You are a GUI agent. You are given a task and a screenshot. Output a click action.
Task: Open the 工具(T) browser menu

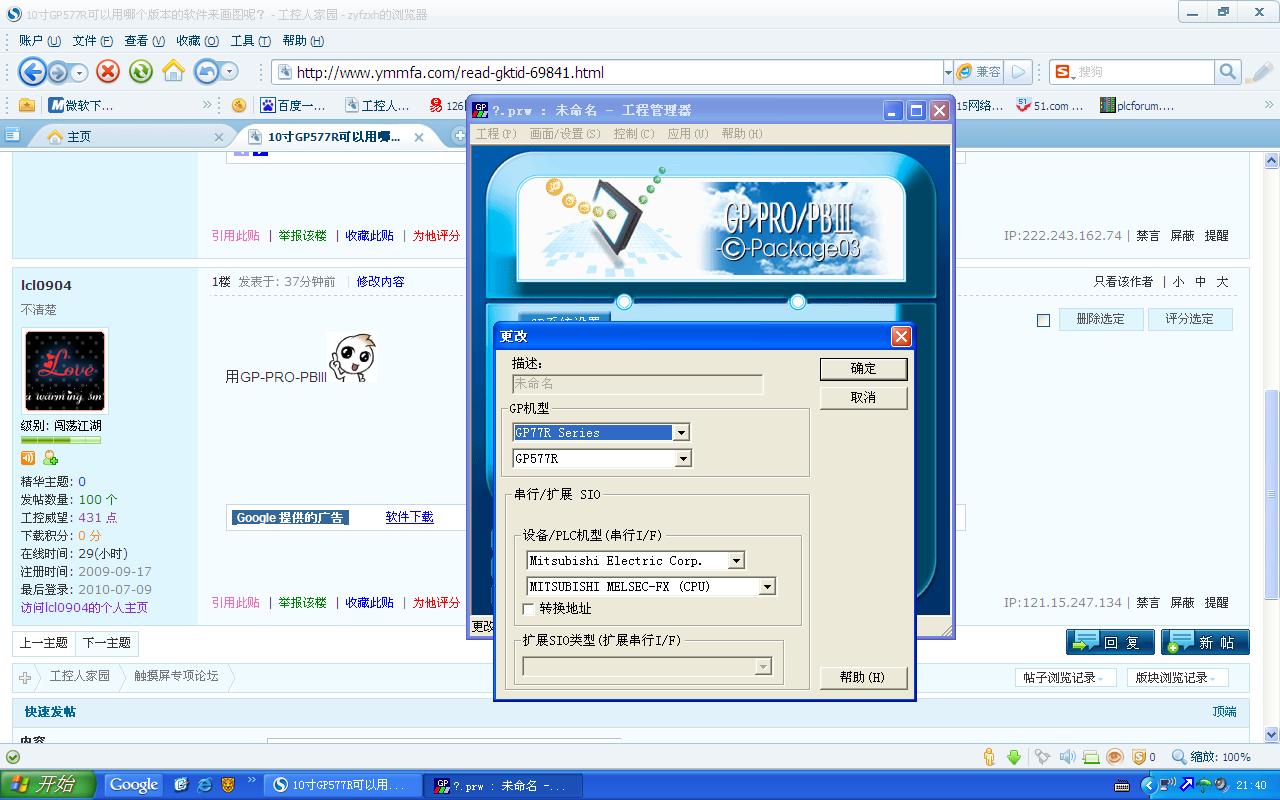(x=250, y=41)
